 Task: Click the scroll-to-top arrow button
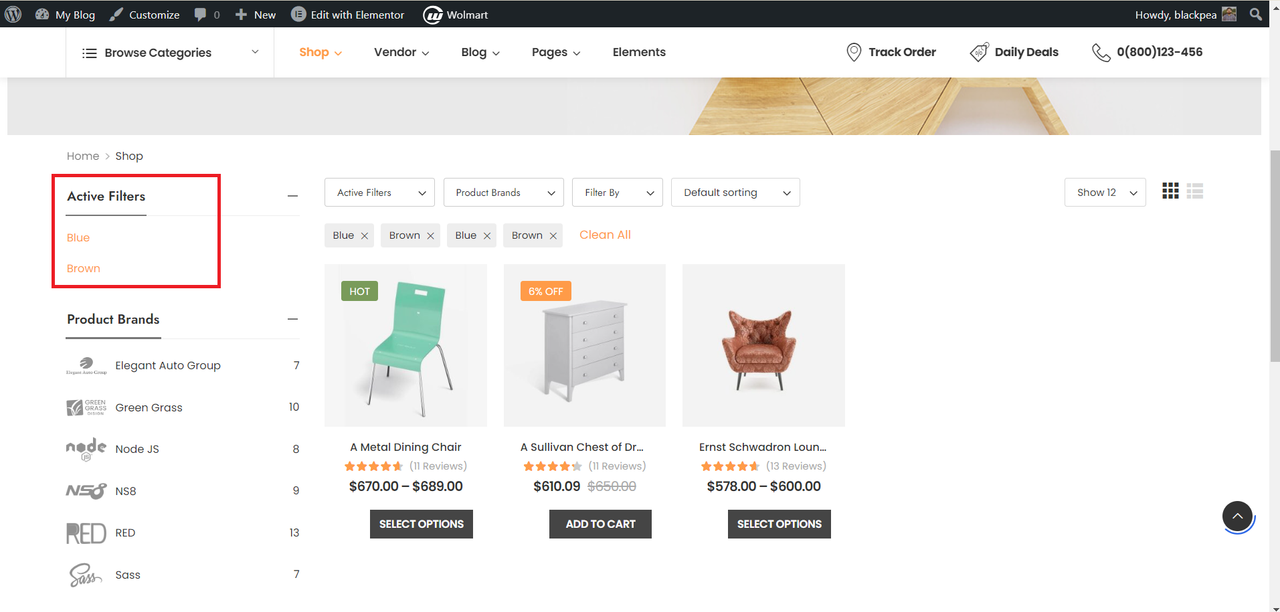pos(1237,516)
